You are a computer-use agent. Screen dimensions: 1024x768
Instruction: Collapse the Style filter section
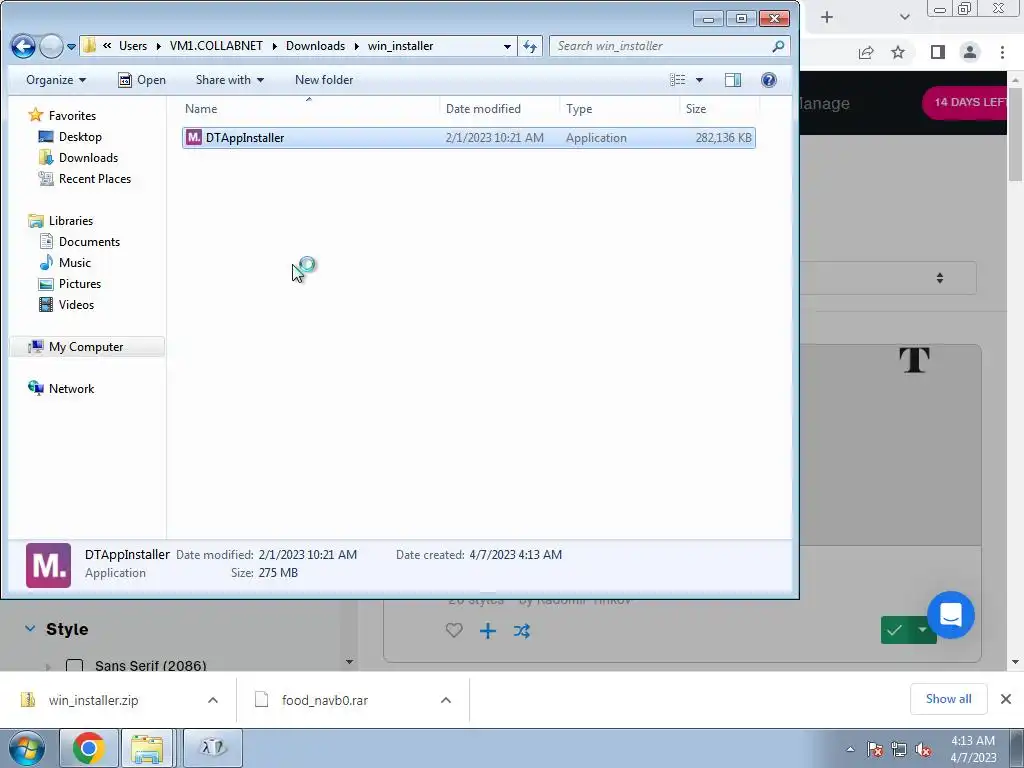coord(30,628)
